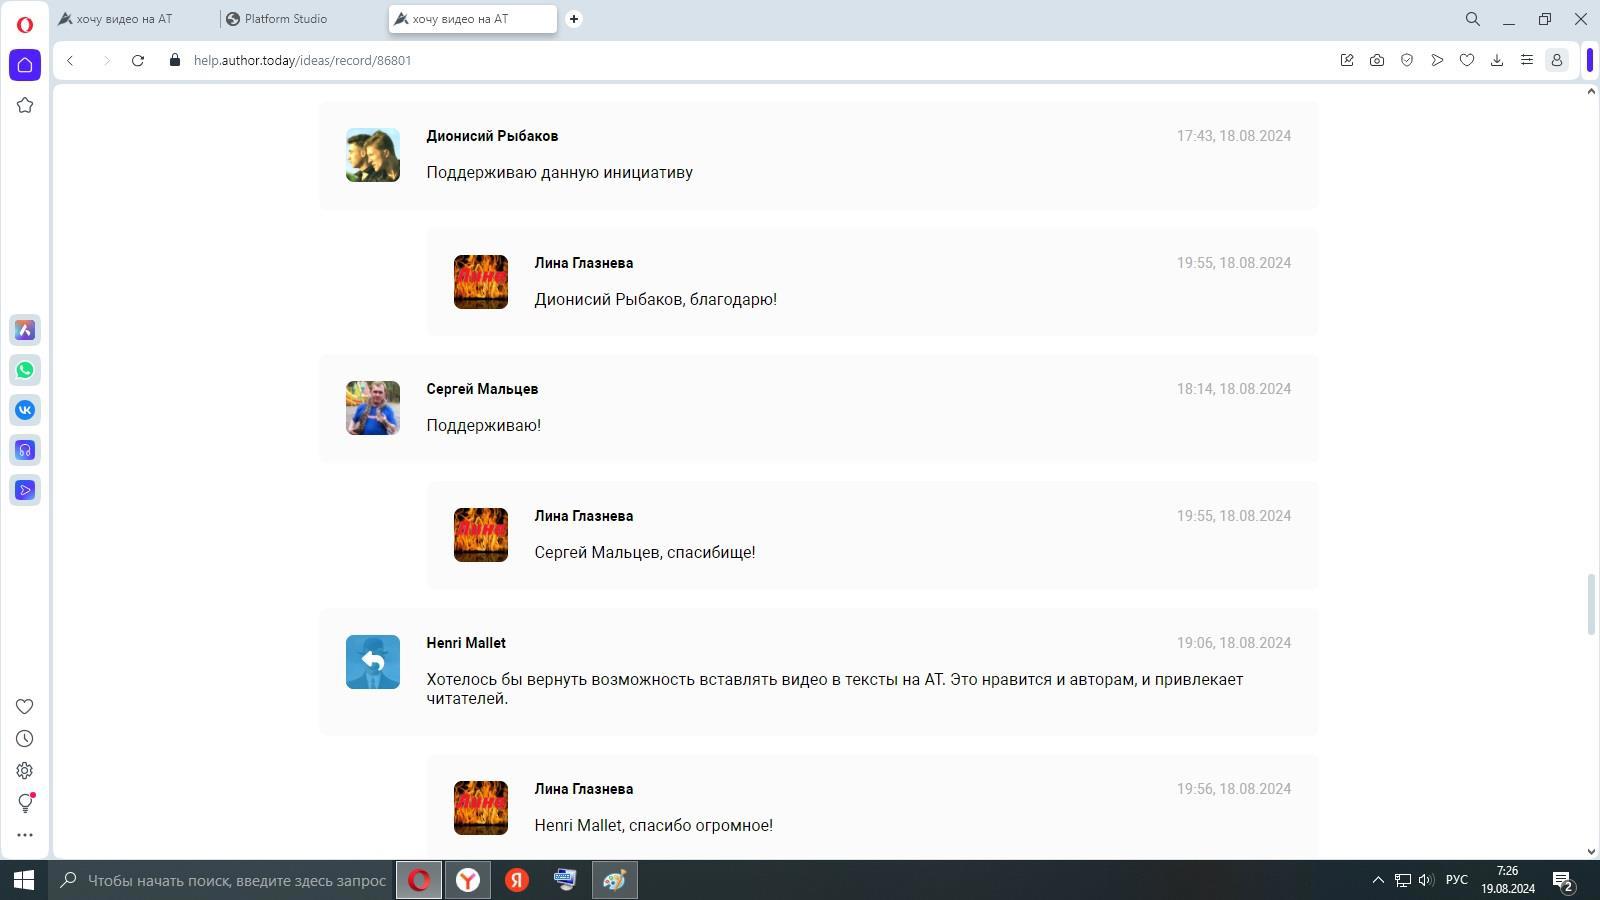The height and width of the screenshot is (900, 1600).
Task: Open Easy Setup menu in toolbar
Action: coord(1527,60)
